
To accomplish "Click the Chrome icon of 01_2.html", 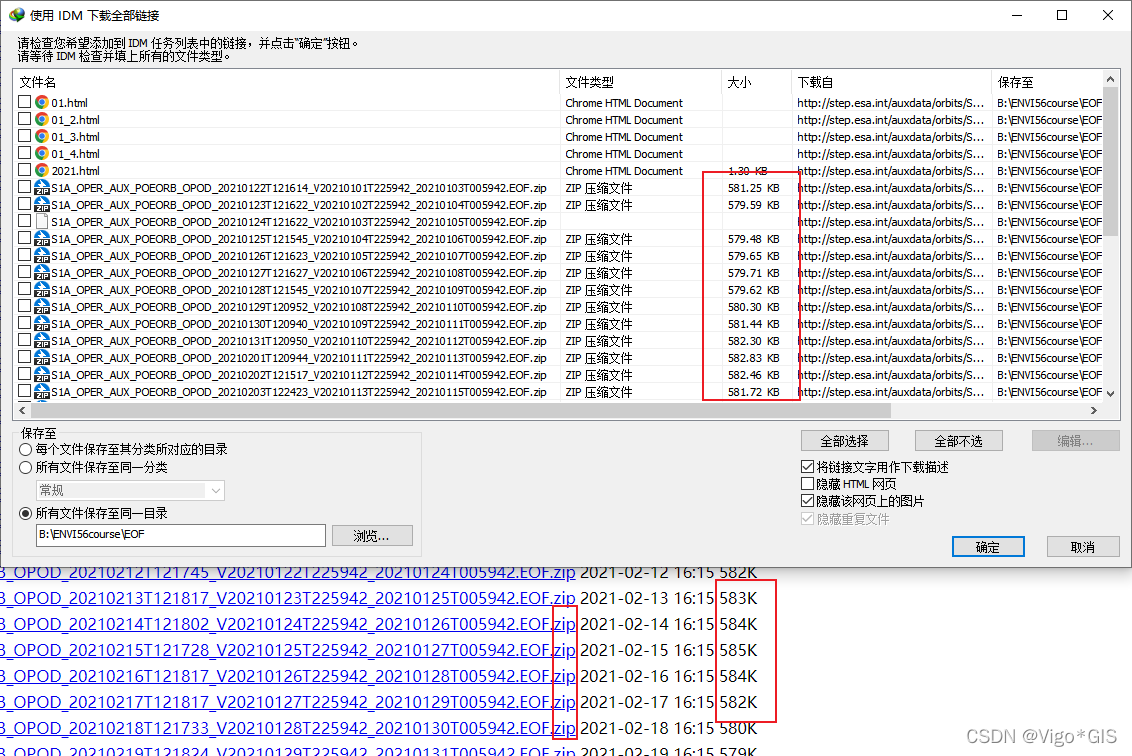I will point(42,119).
